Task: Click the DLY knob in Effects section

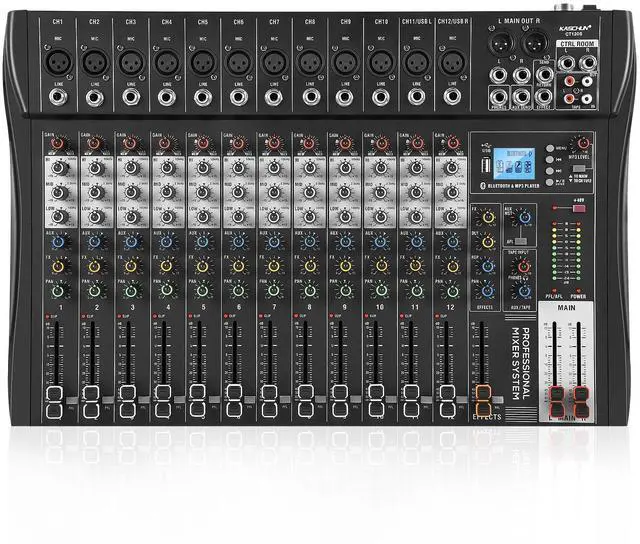Action: (x=488, y=242)
